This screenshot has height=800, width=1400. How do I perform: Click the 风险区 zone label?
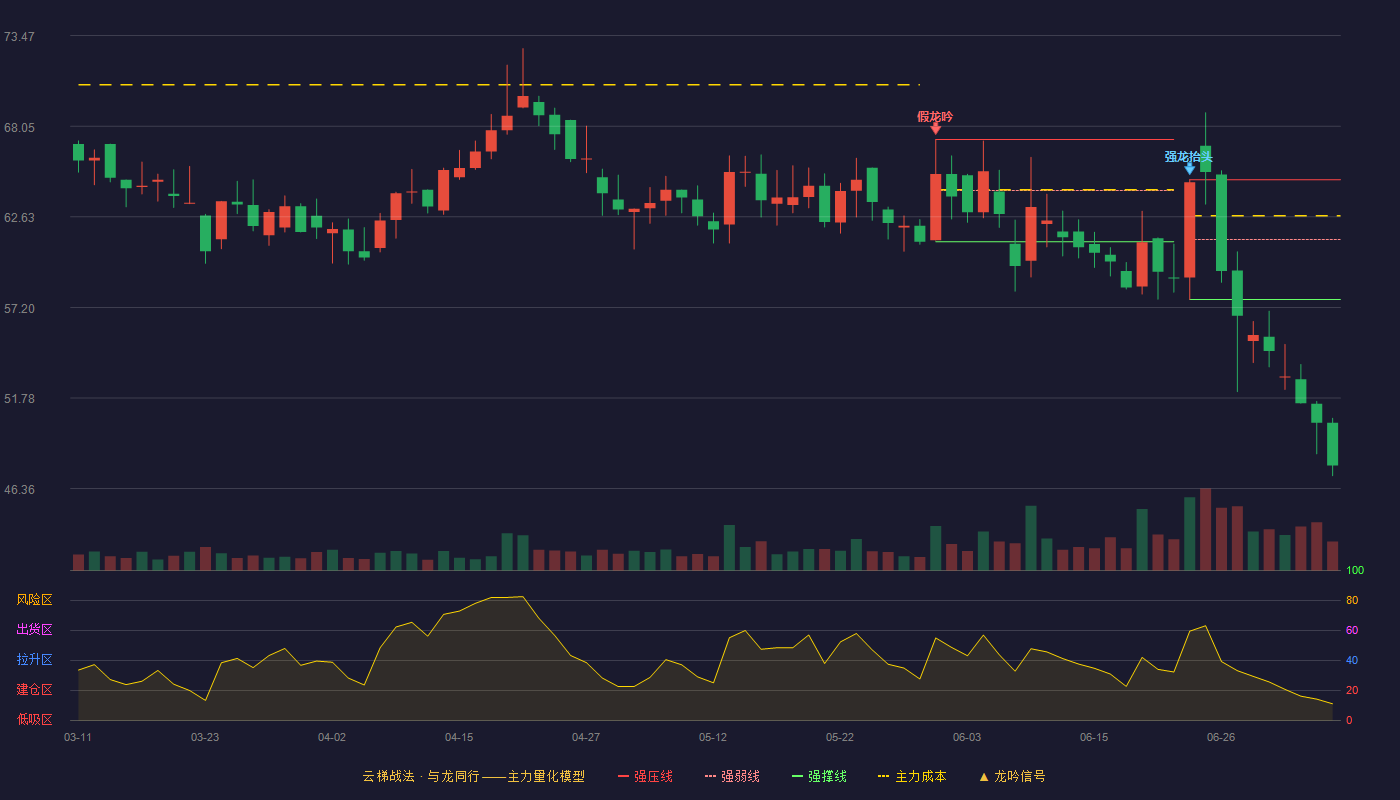pos(34,600)
